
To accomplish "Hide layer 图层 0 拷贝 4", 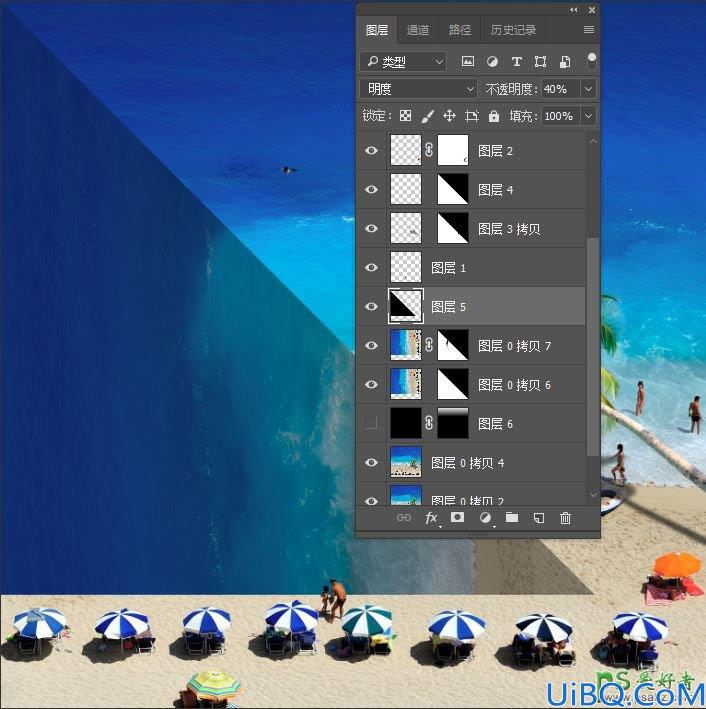I will point(371,463).
